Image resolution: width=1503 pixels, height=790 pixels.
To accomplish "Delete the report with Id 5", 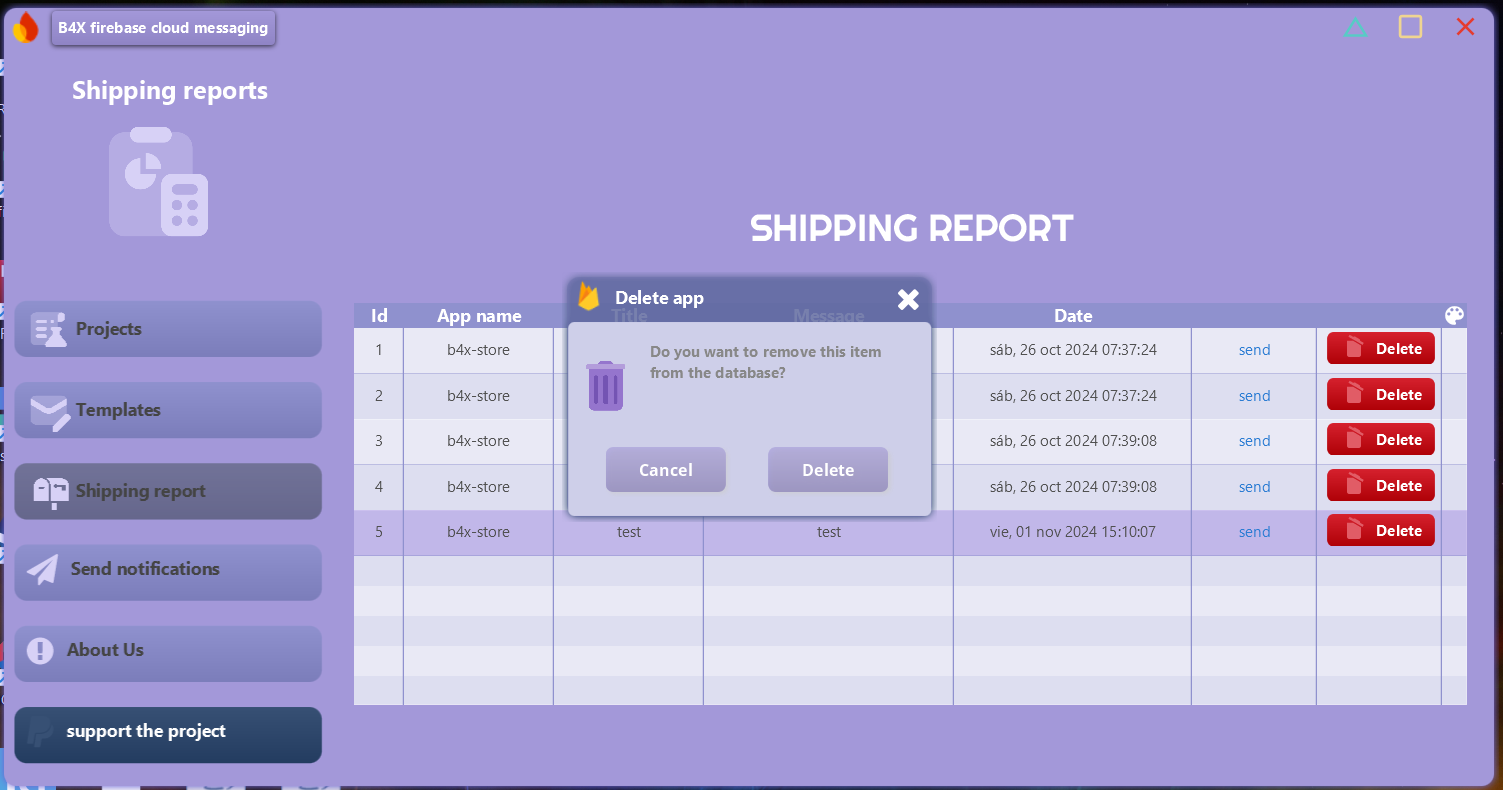I will coord(1381,531).
